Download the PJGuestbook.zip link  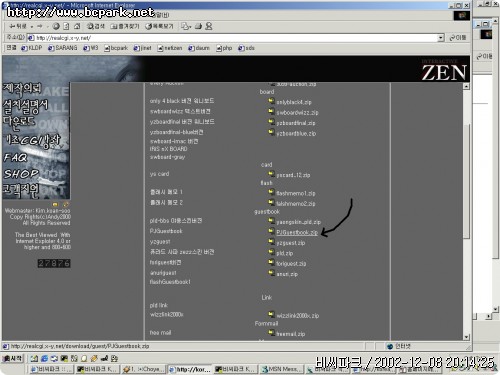(297, 232)
